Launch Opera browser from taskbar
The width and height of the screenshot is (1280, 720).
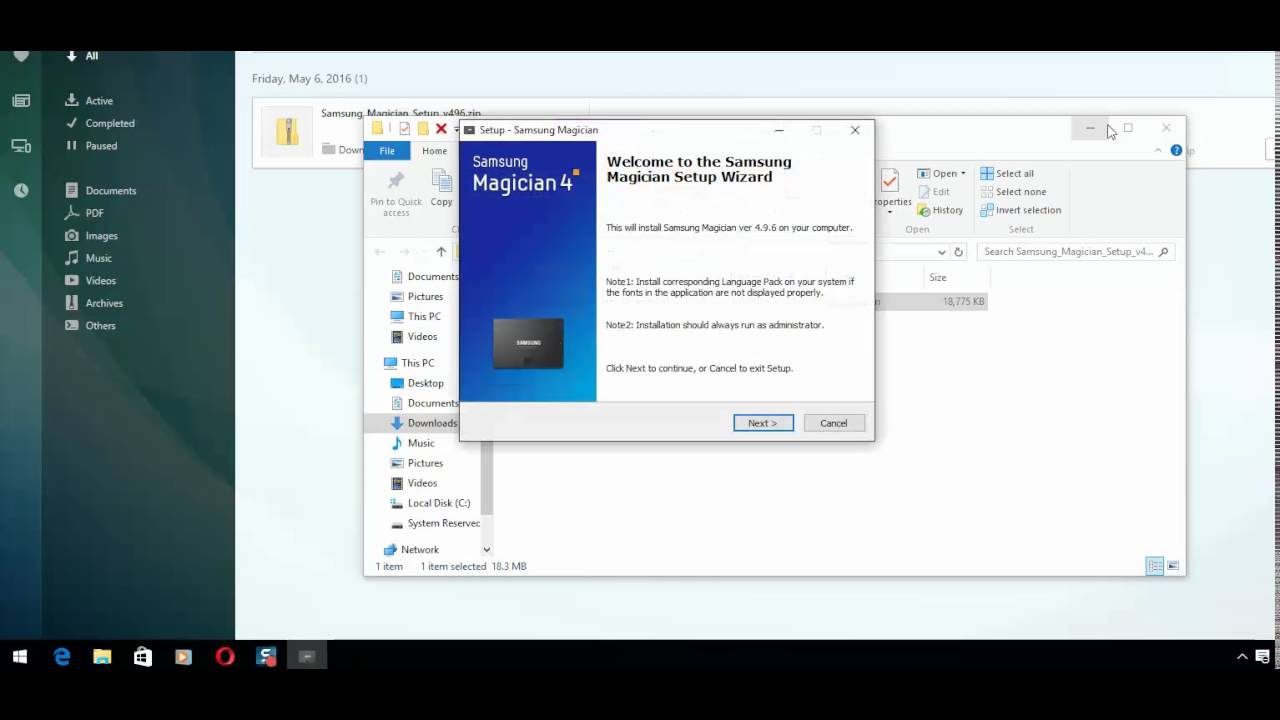click(225, 657)
